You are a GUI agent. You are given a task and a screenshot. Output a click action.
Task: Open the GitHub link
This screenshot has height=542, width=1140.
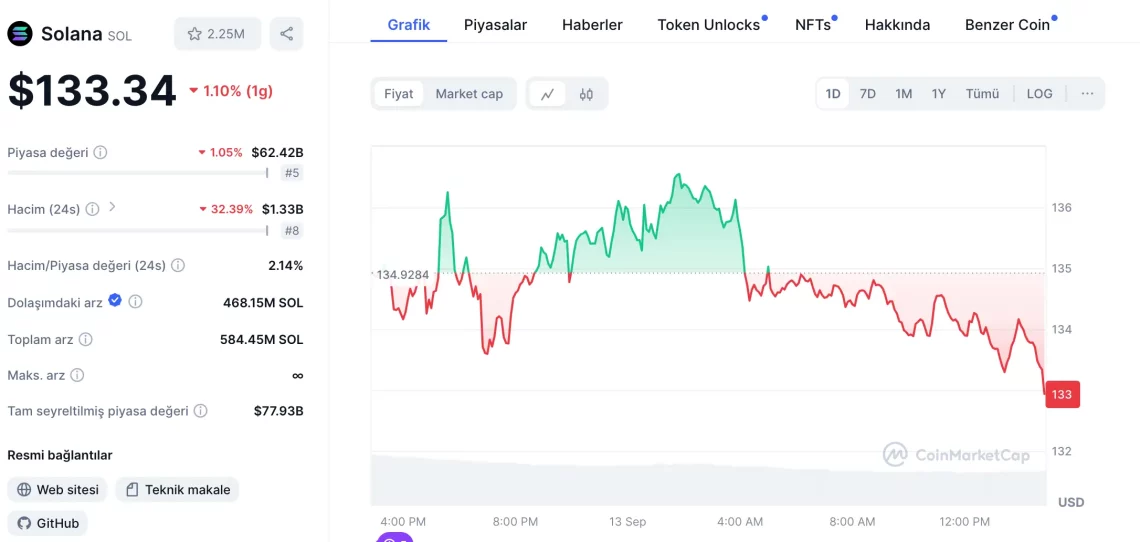click(47, 523)
